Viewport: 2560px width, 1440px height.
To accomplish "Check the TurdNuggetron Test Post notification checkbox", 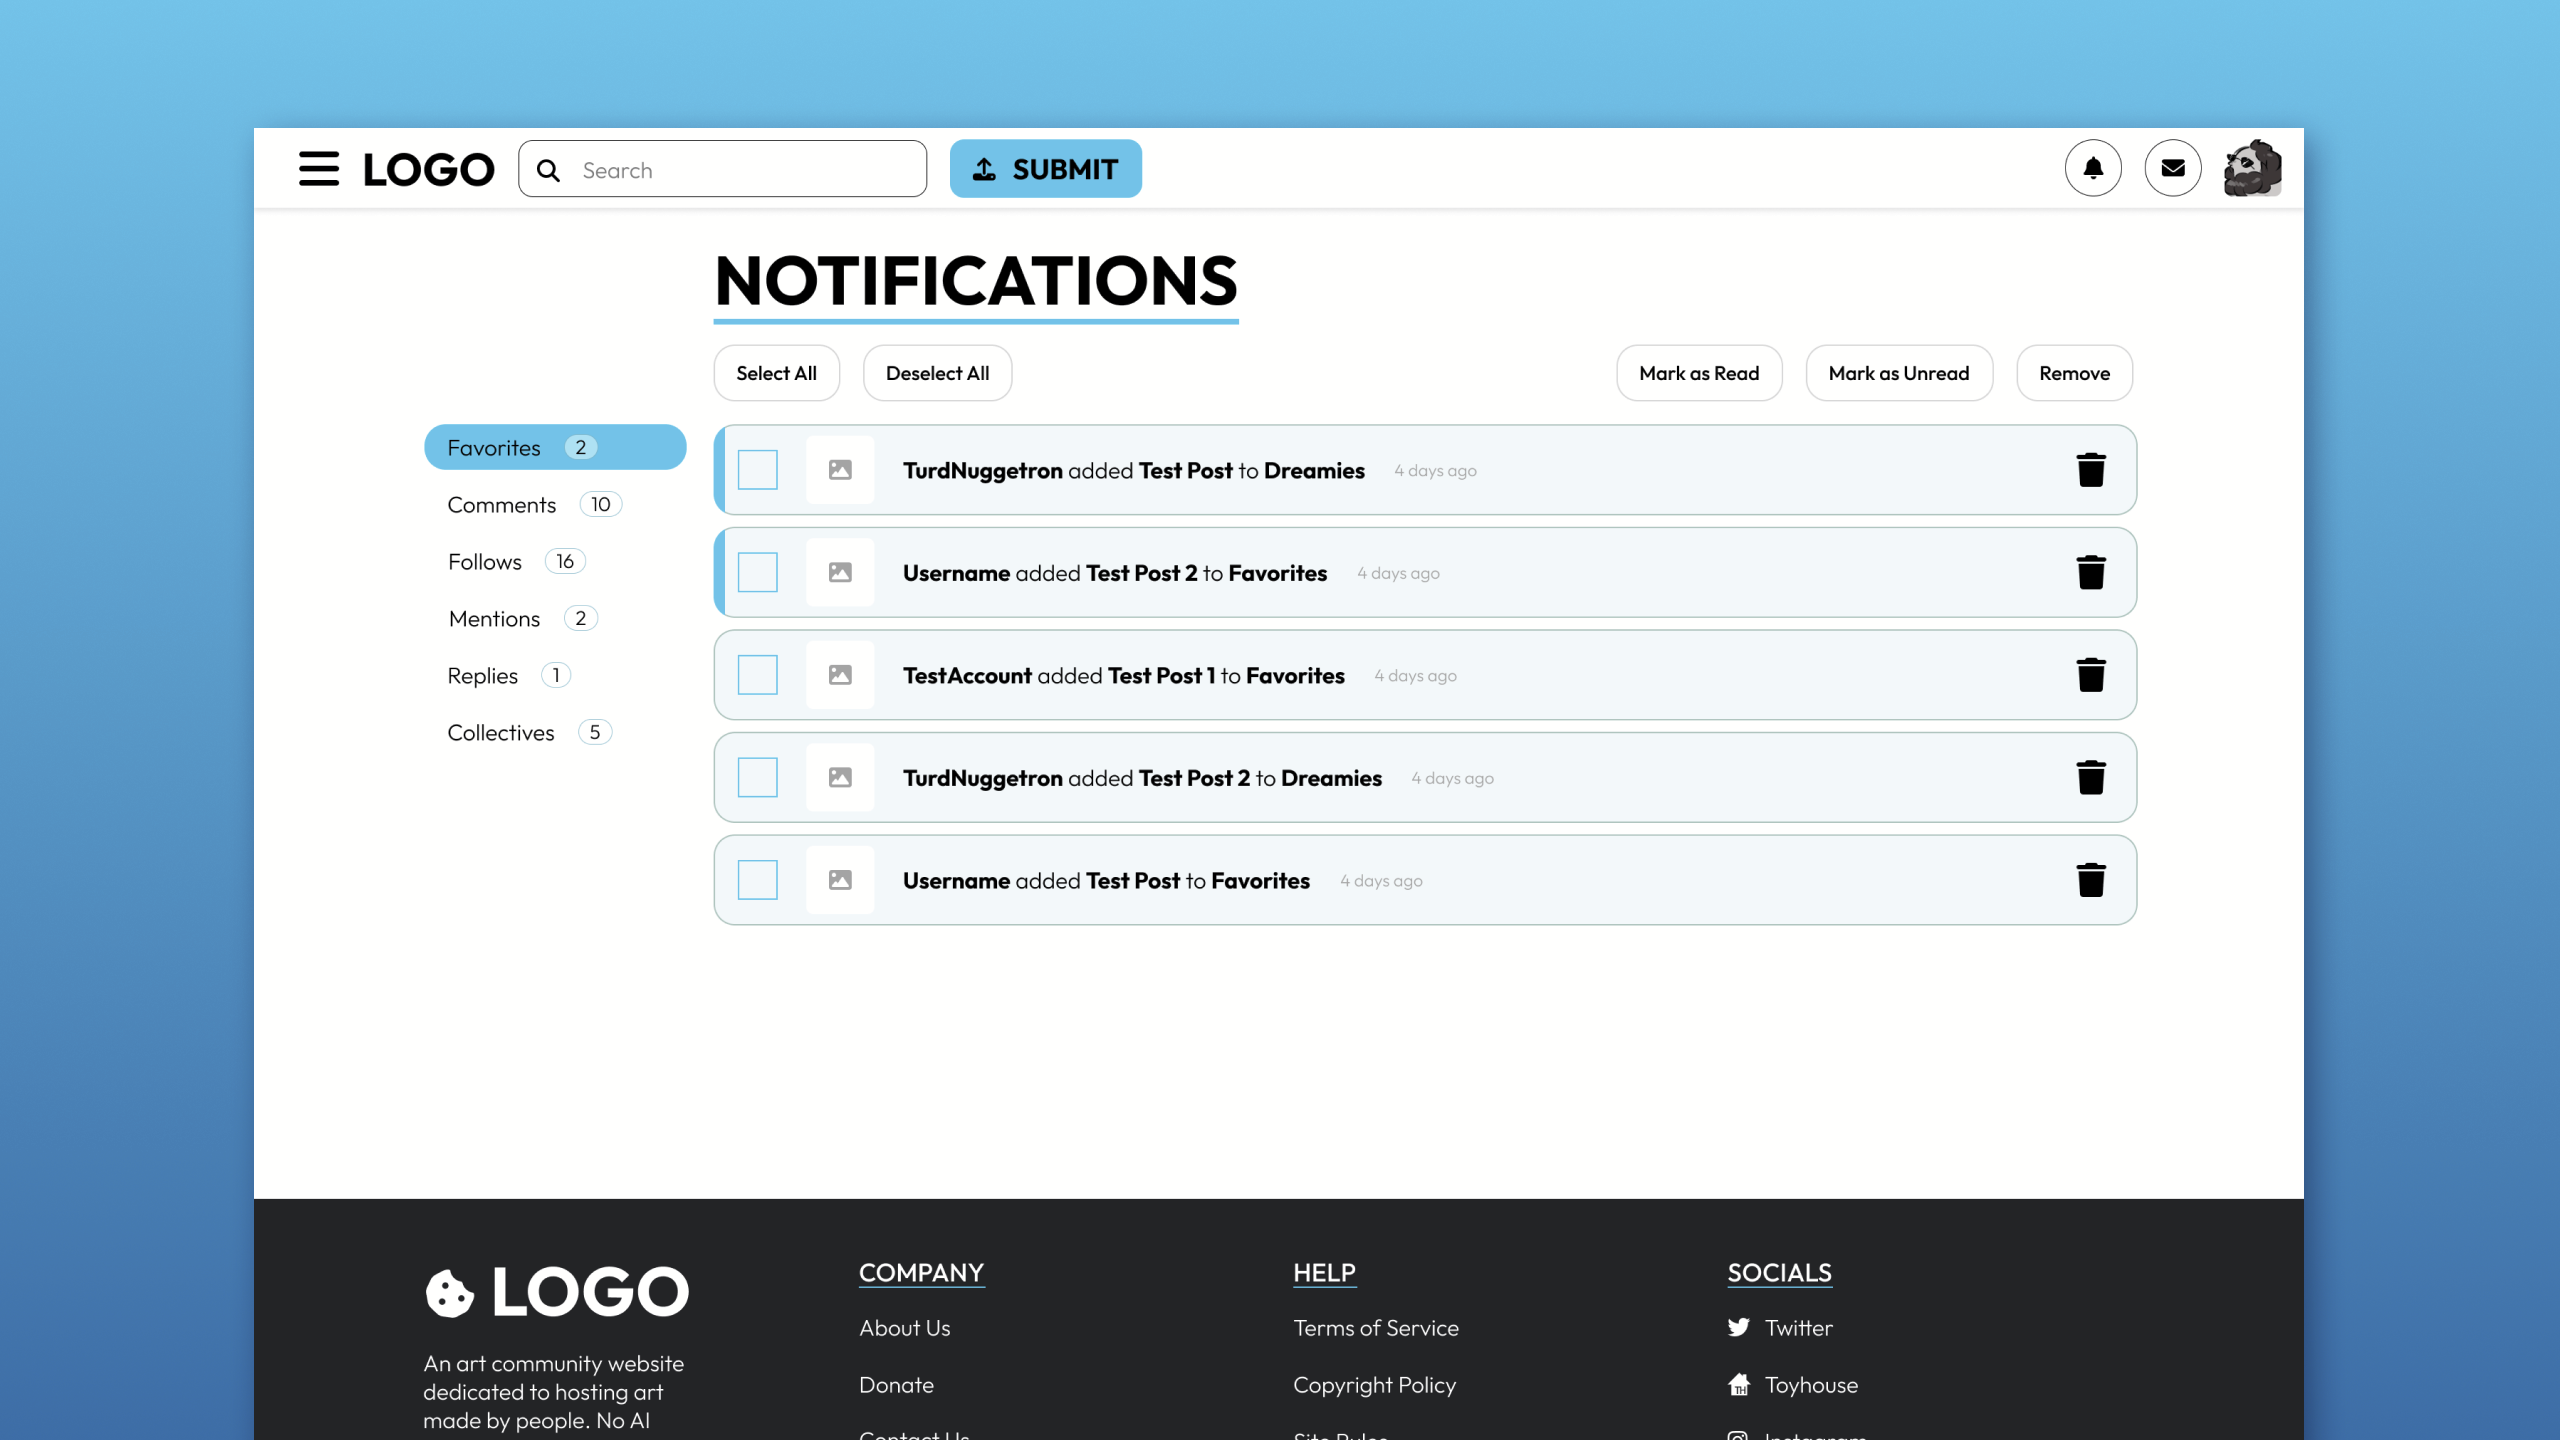I will (757, 470).
